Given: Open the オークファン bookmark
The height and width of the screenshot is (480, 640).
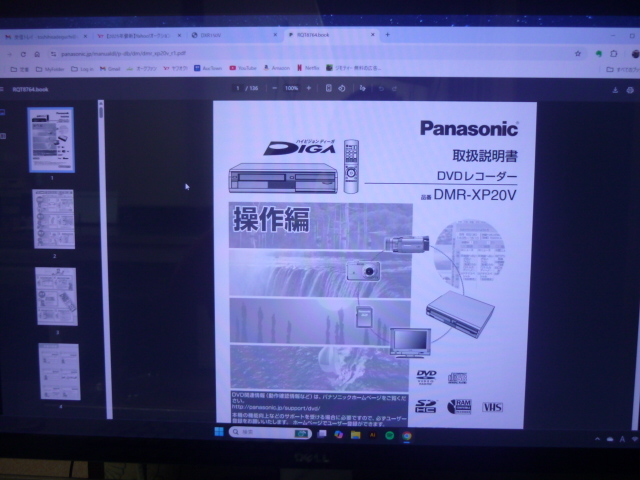Looking at the screenshot, I should pyautogui.click(x=142, y=69).
